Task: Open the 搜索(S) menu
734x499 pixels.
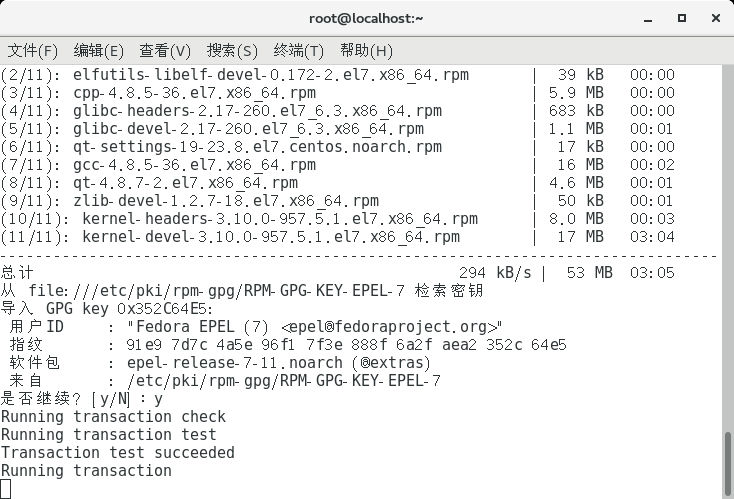Action: 232,51
